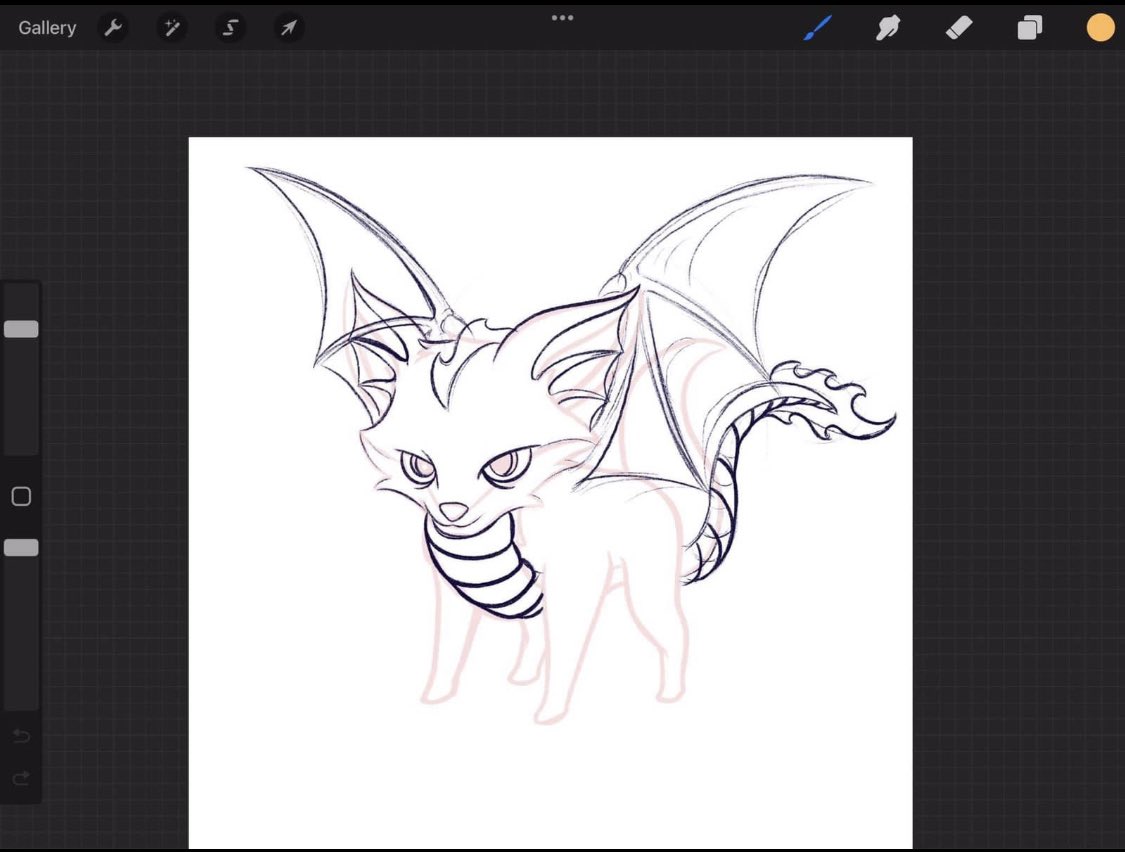Click the brush opacity slider handle
Image resolution: width=1125 pixels, height=852 pixels.
click(22, 548)
